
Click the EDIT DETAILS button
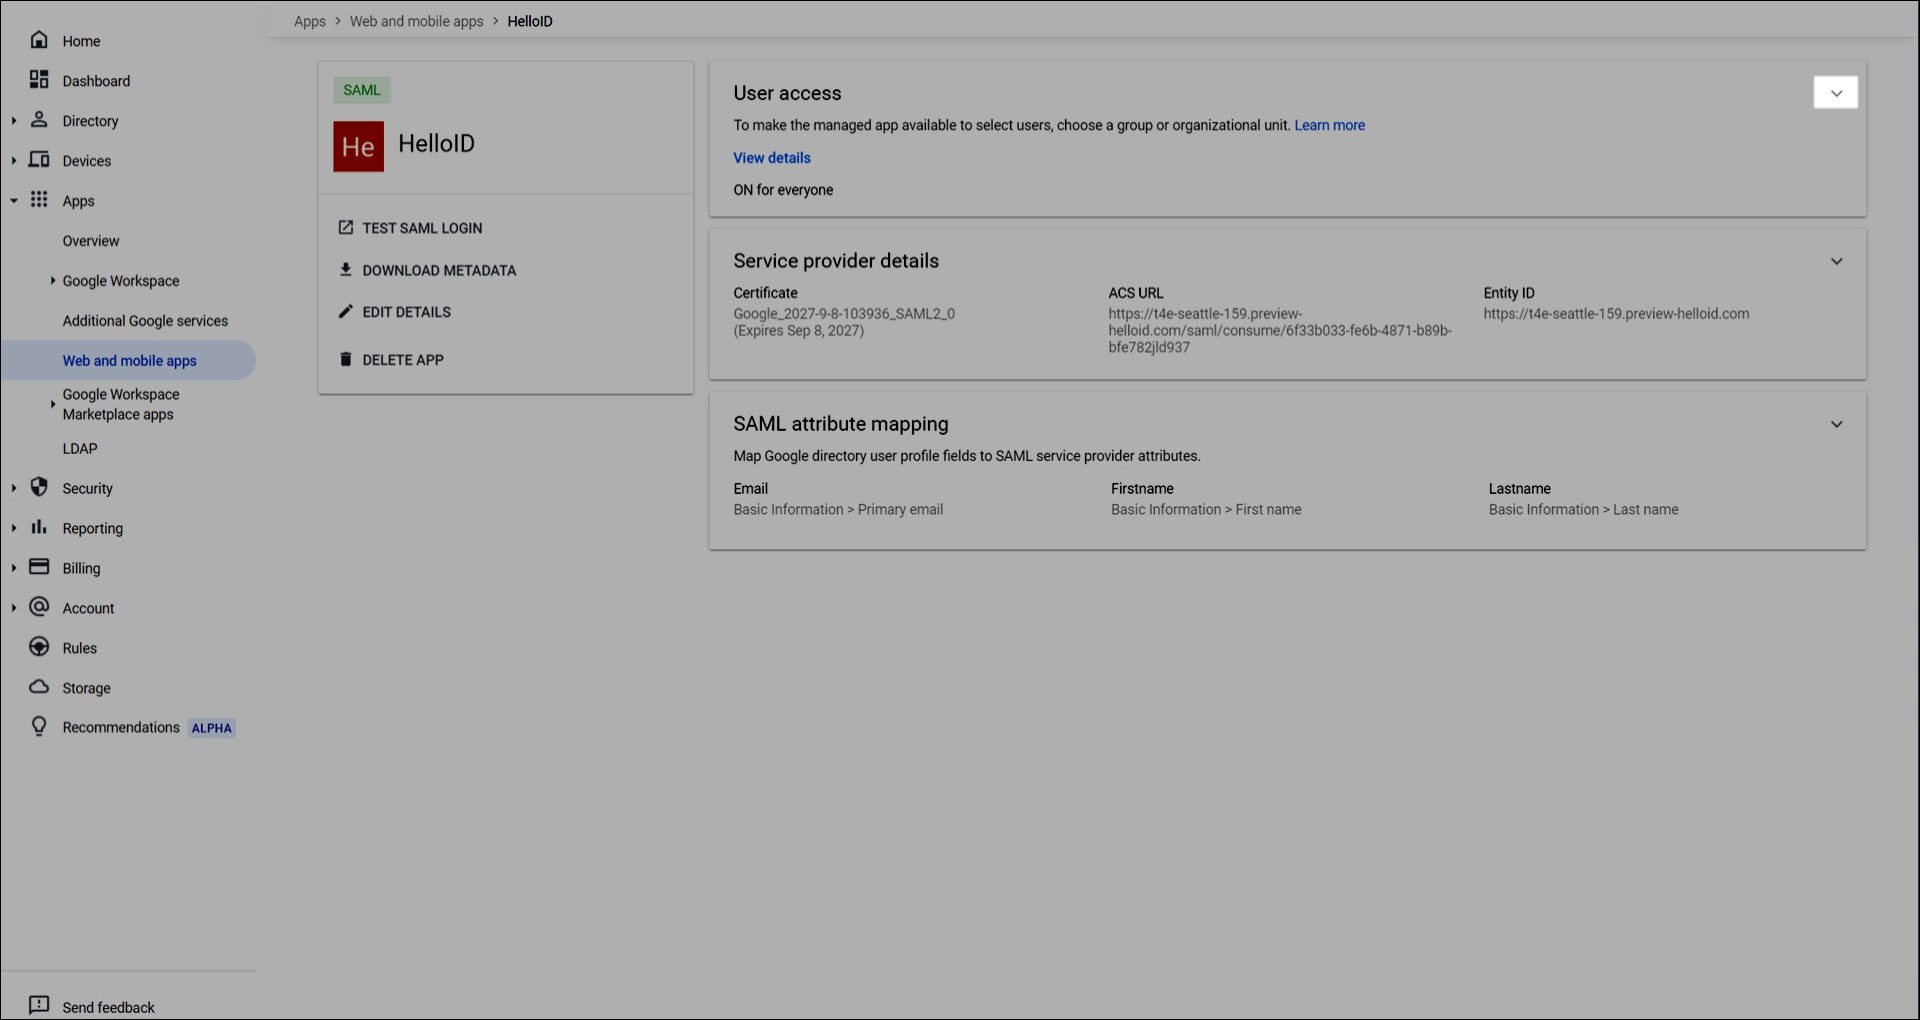click(395, 312)
